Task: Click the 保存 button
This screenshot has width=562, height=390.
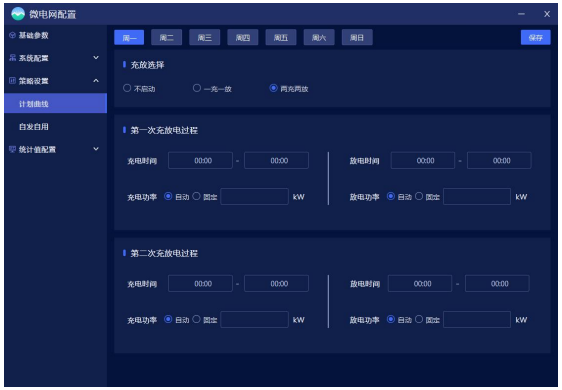Action: point(535,37)
